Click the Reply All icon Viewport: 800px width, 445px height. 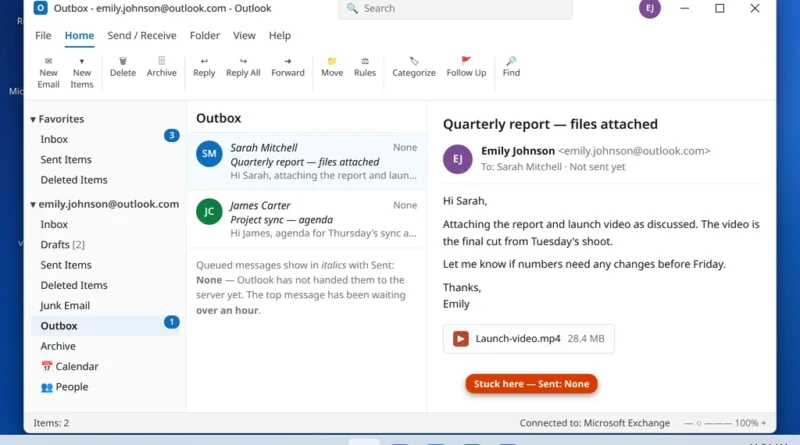click(243, 61)
